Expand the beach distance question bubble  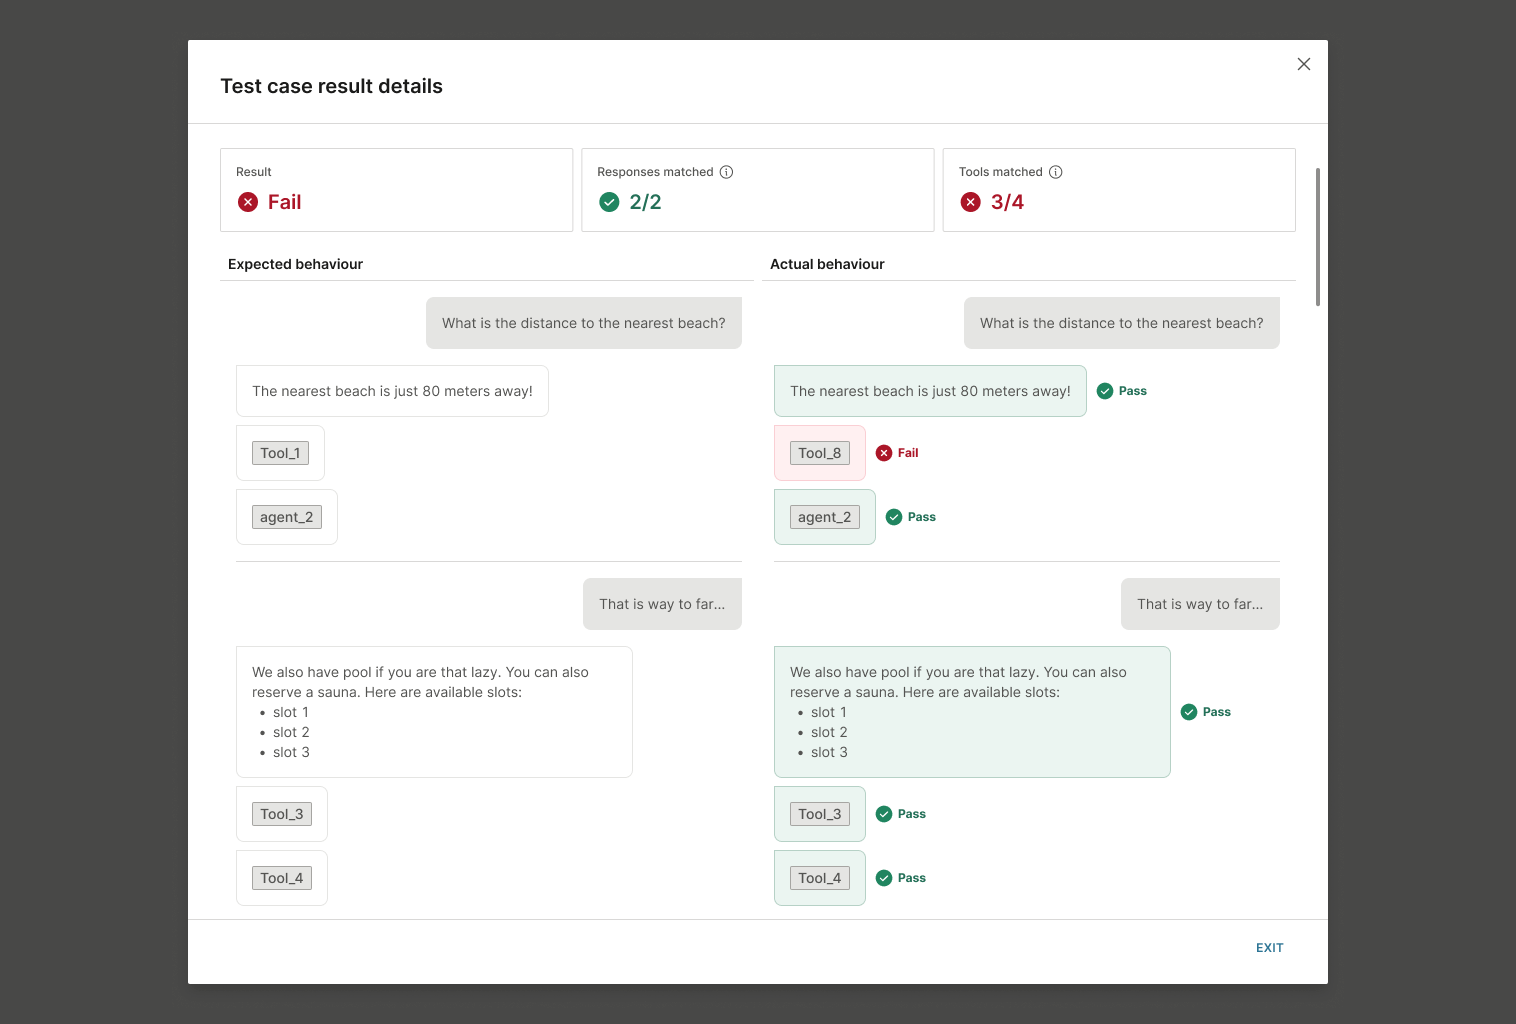click(x=584, y=322)
